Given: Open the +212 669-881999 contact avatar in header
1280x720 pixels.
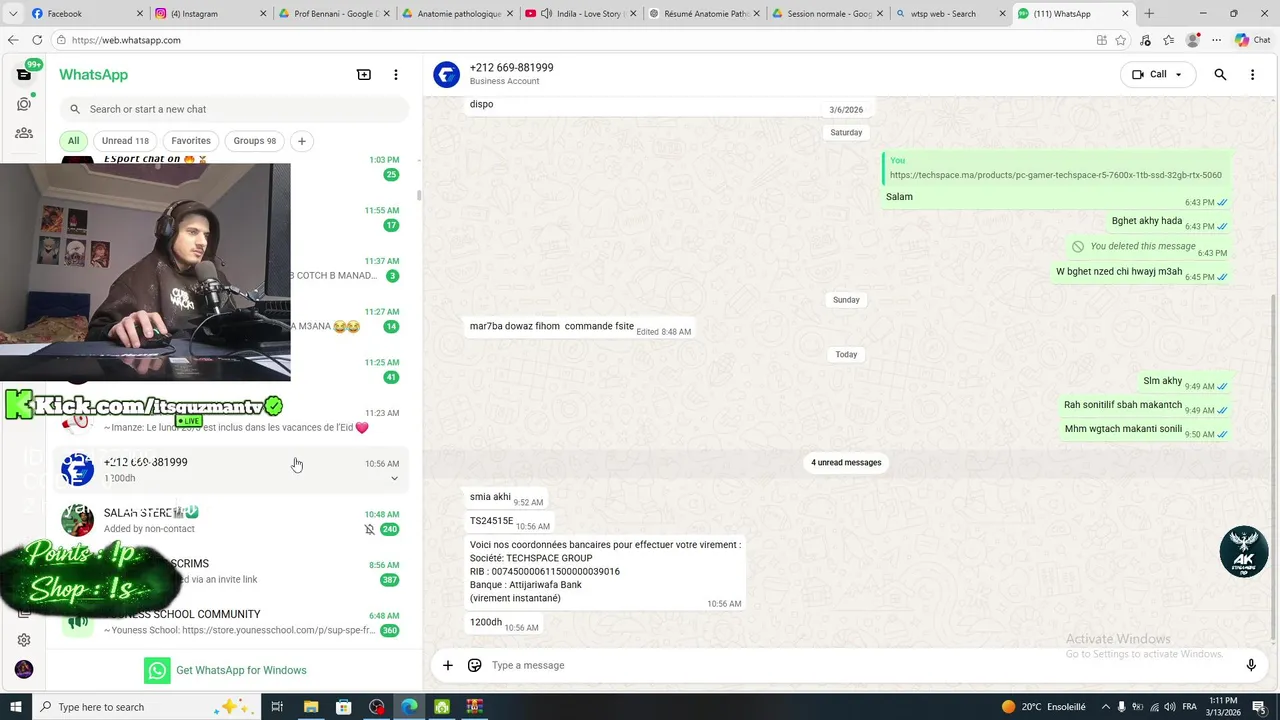Looking at the screenshot, I should pyautogui.click(x=447, y=75).
